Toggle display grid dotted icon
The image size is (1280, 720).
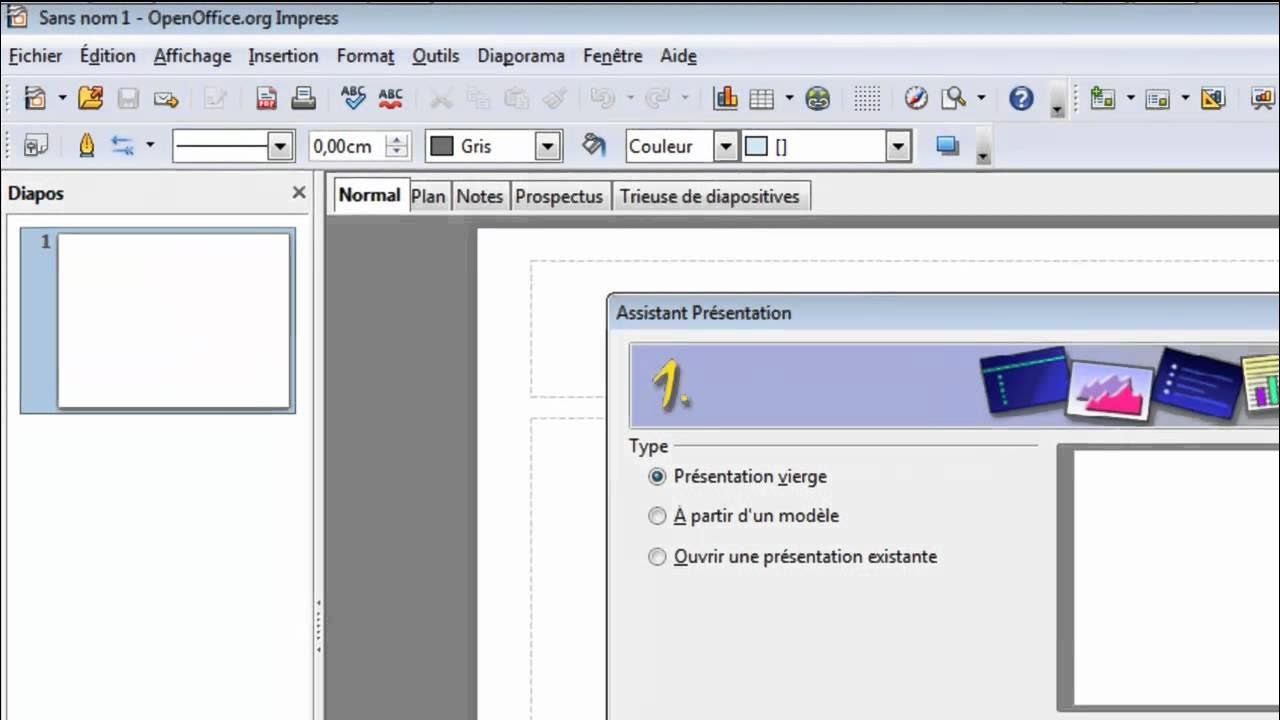click(x=867, y=98)
